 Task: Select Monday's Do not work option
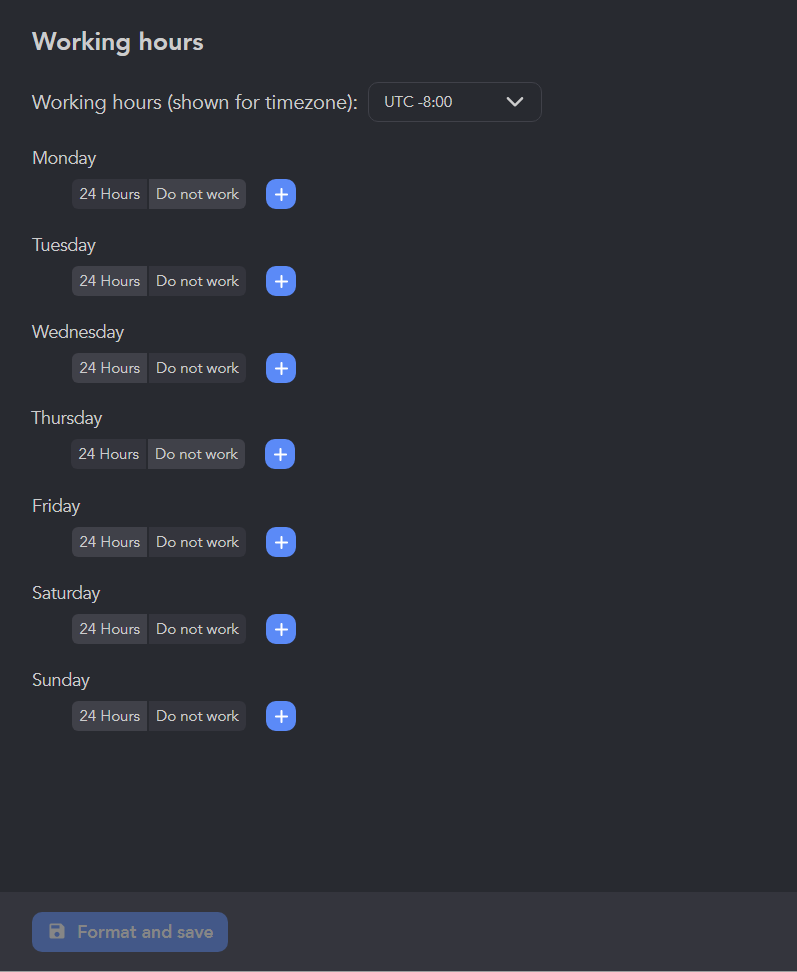coord(197,194)
